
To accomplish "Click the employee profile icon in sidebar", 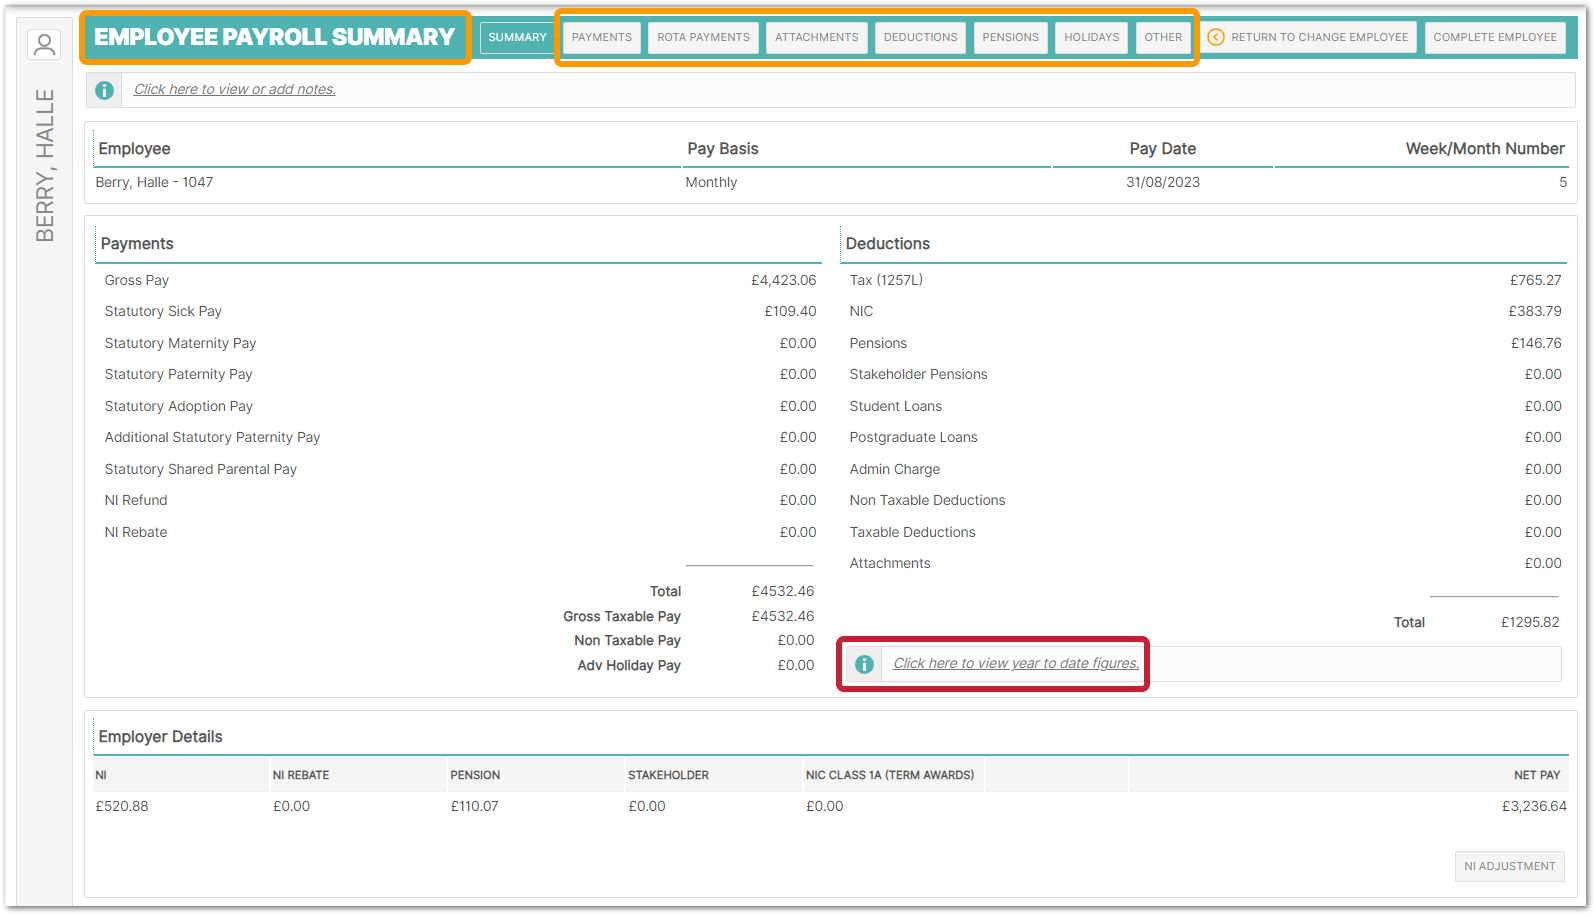I will 44,45.
